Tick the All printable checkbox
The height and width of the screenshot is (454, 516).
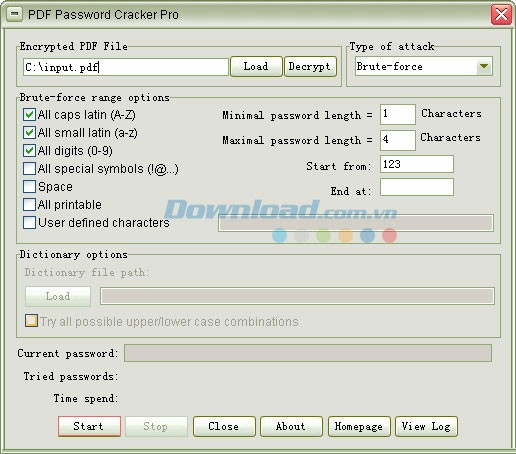[29, 205]
